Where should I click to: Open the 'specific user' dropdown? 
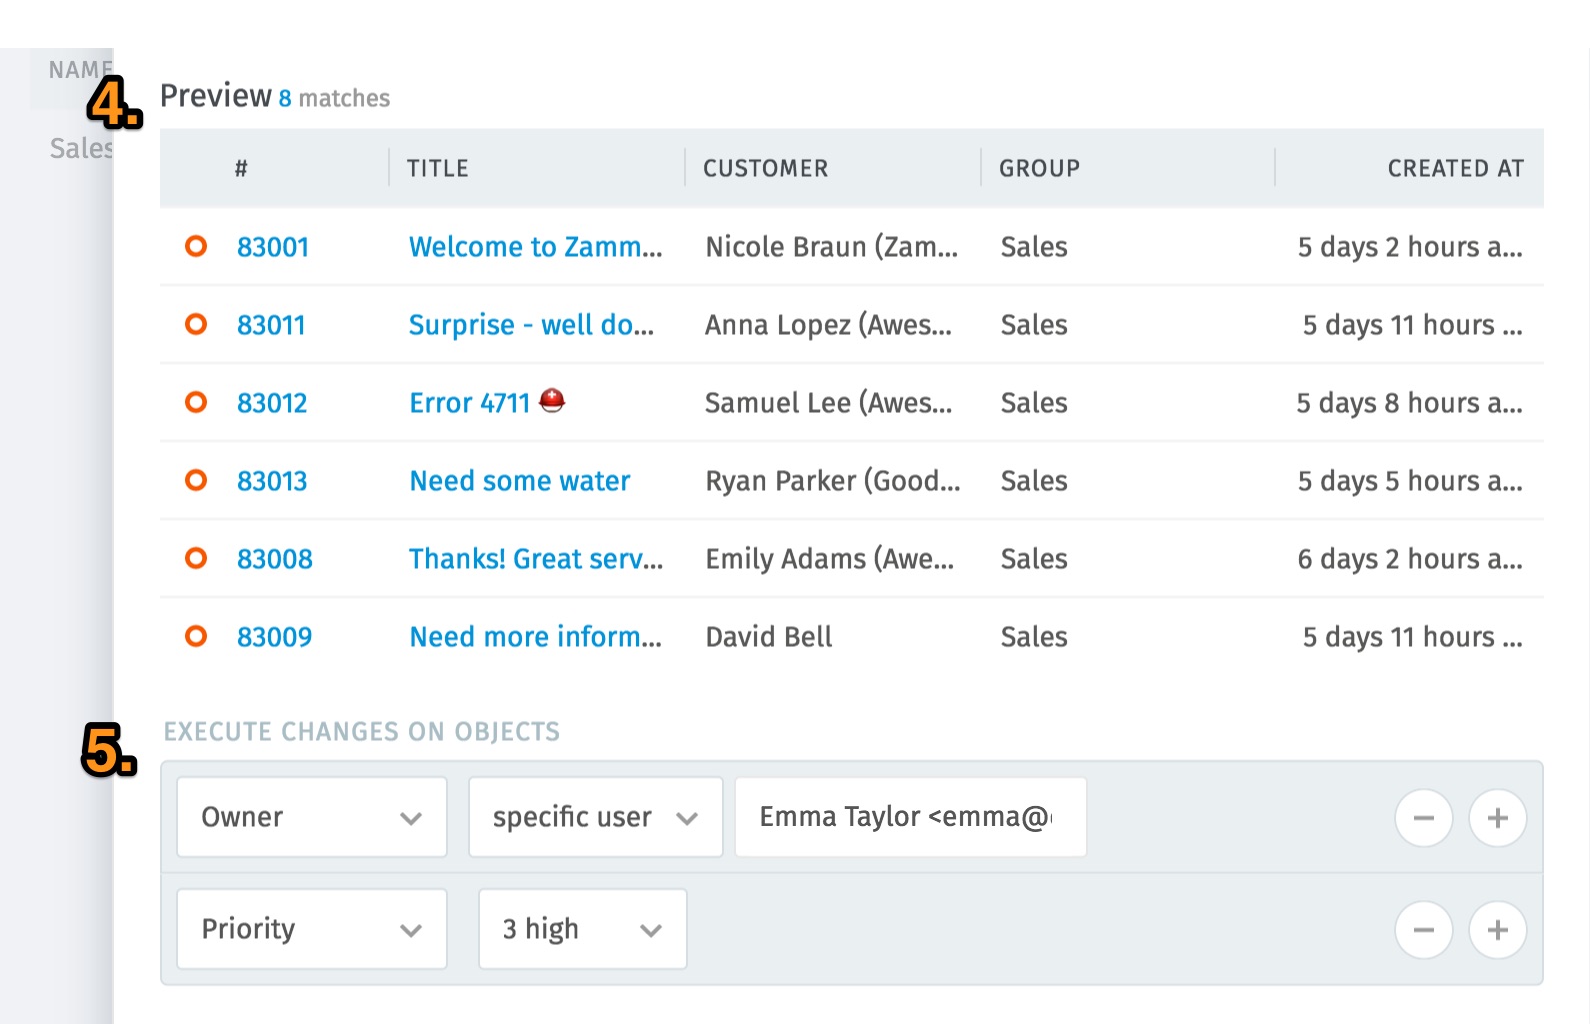click(596, 817)
